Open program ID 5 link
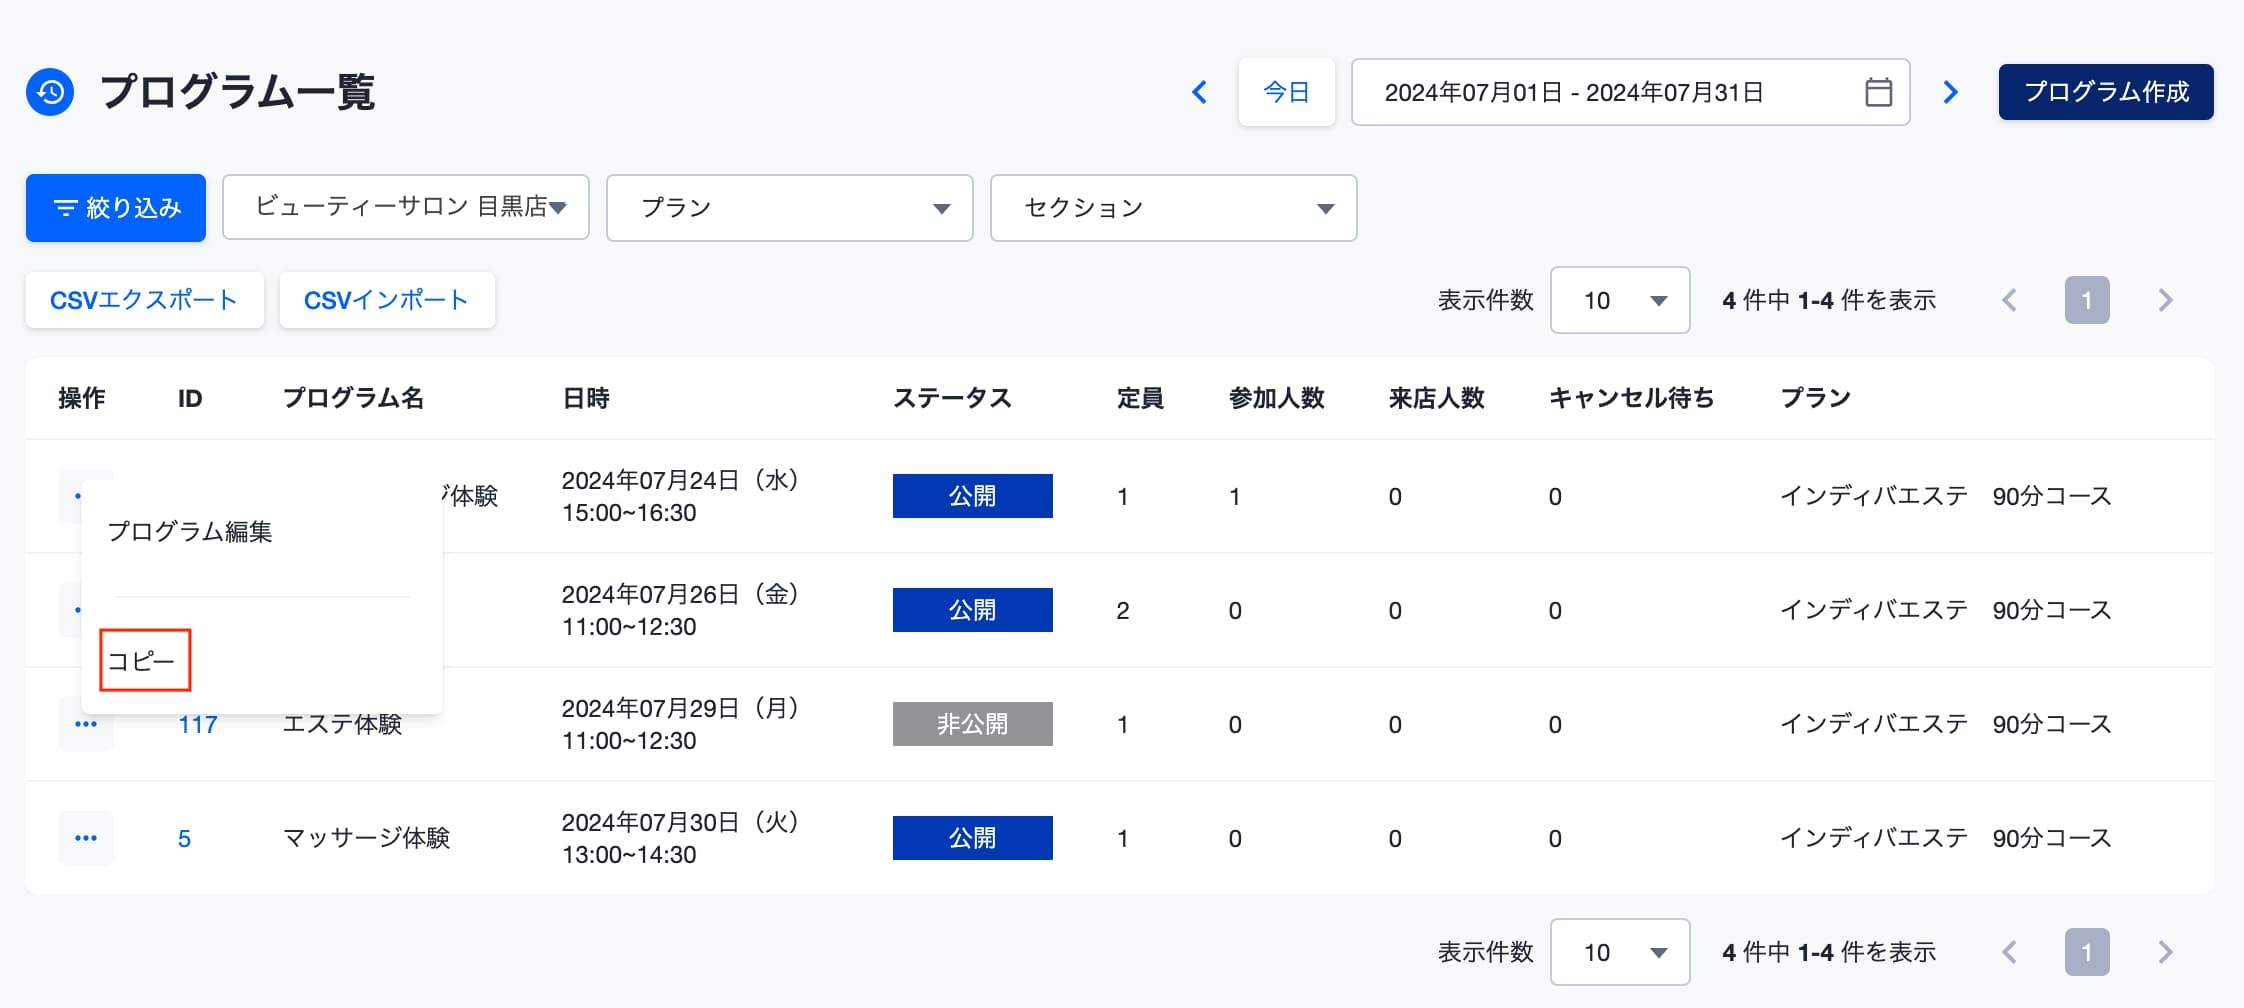 tap(184, 838)
